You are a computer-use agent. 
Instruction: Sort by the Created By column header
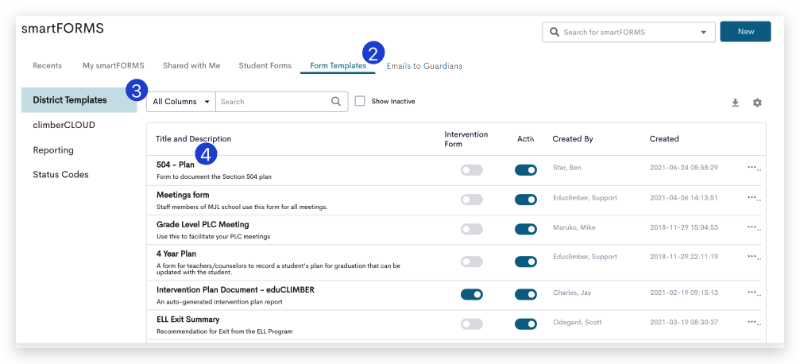click(572, 139)
